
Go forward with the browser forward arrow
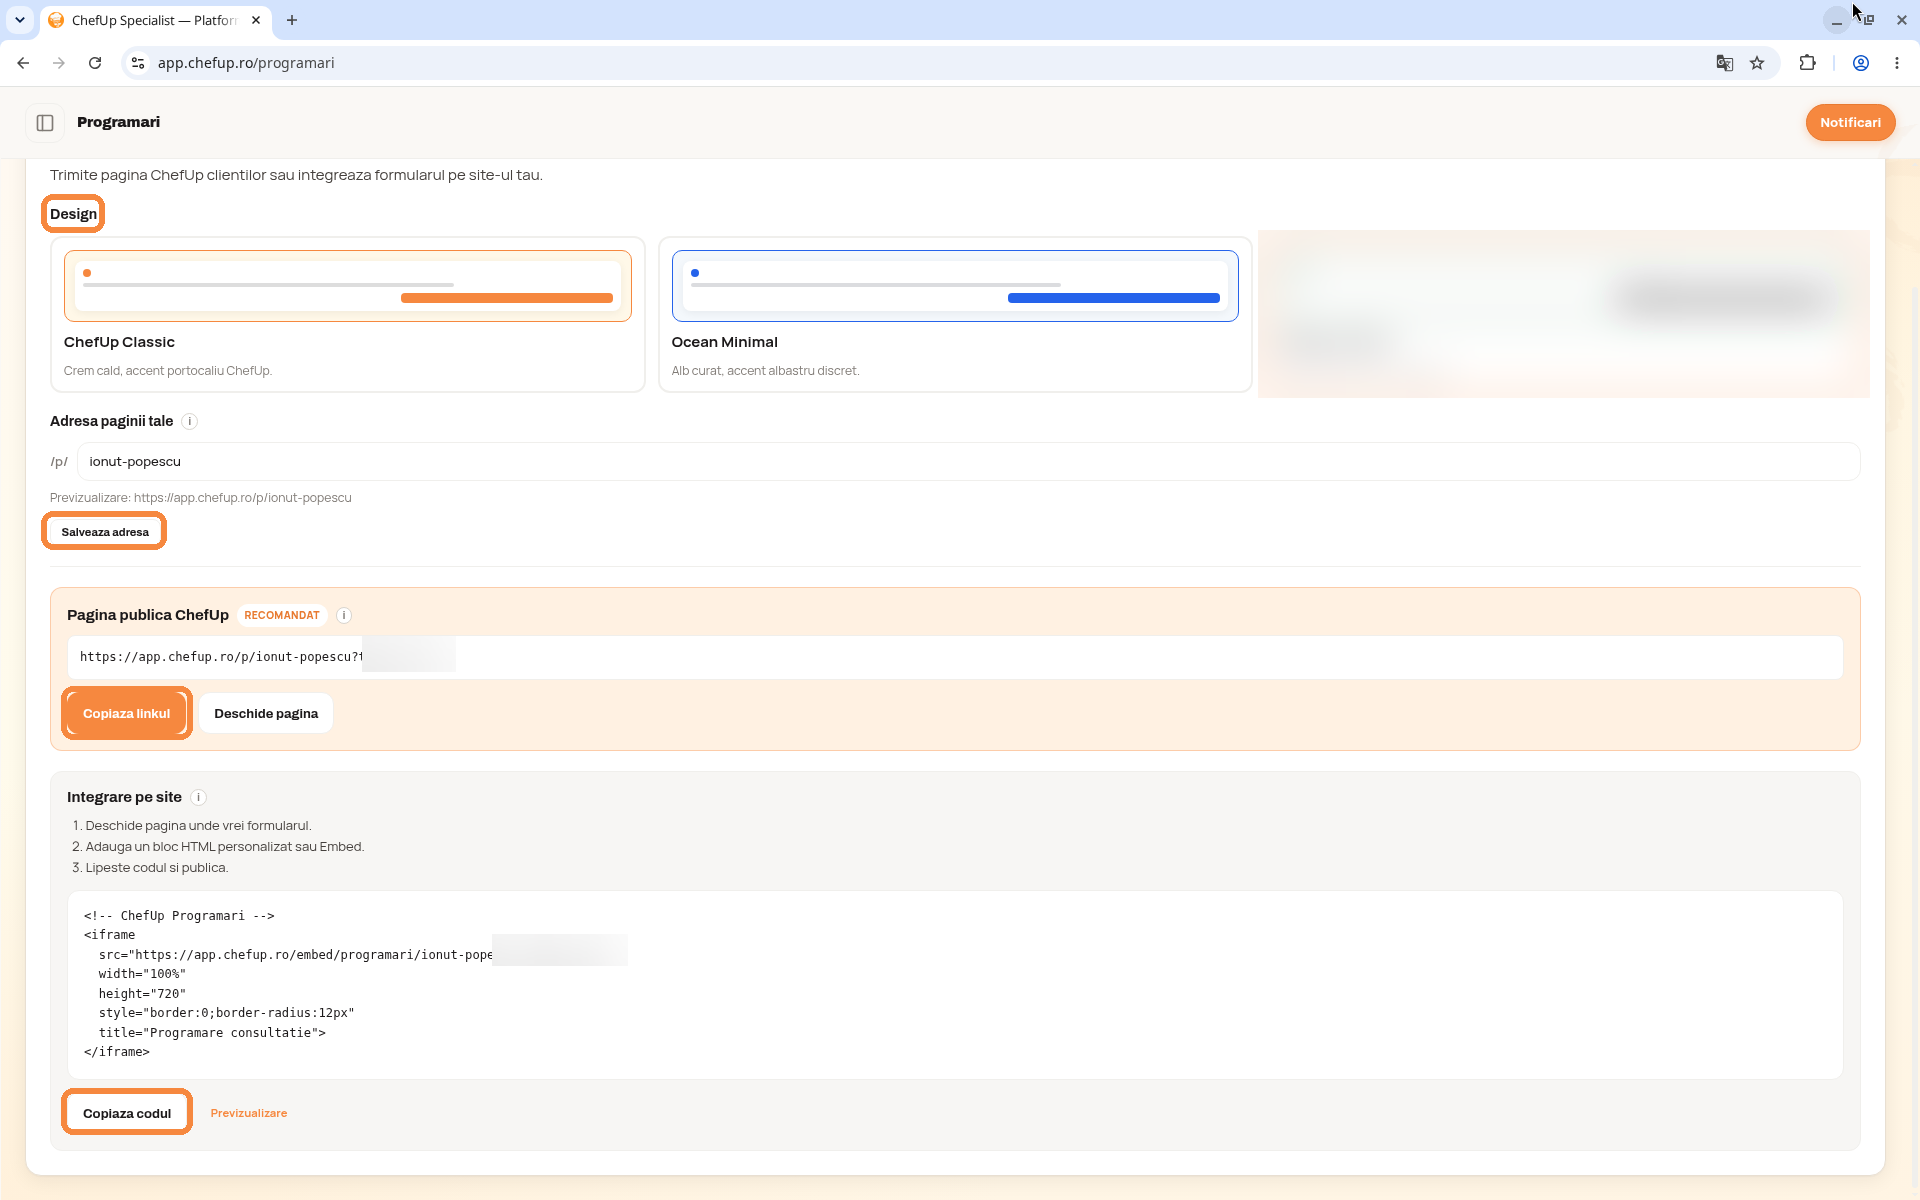59,63
